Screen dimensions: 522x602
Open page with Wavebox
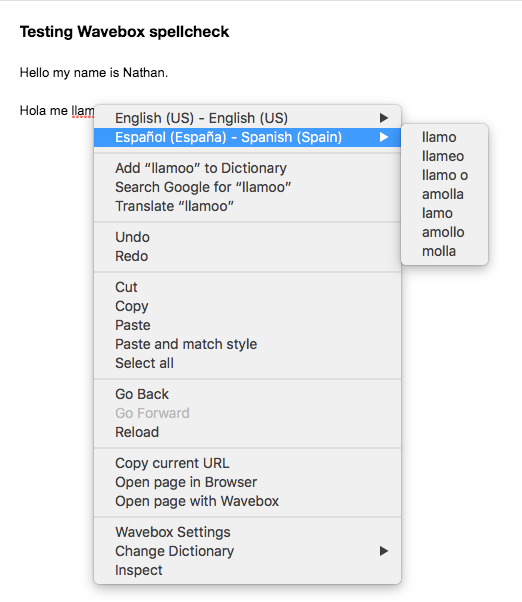(247, 501)
